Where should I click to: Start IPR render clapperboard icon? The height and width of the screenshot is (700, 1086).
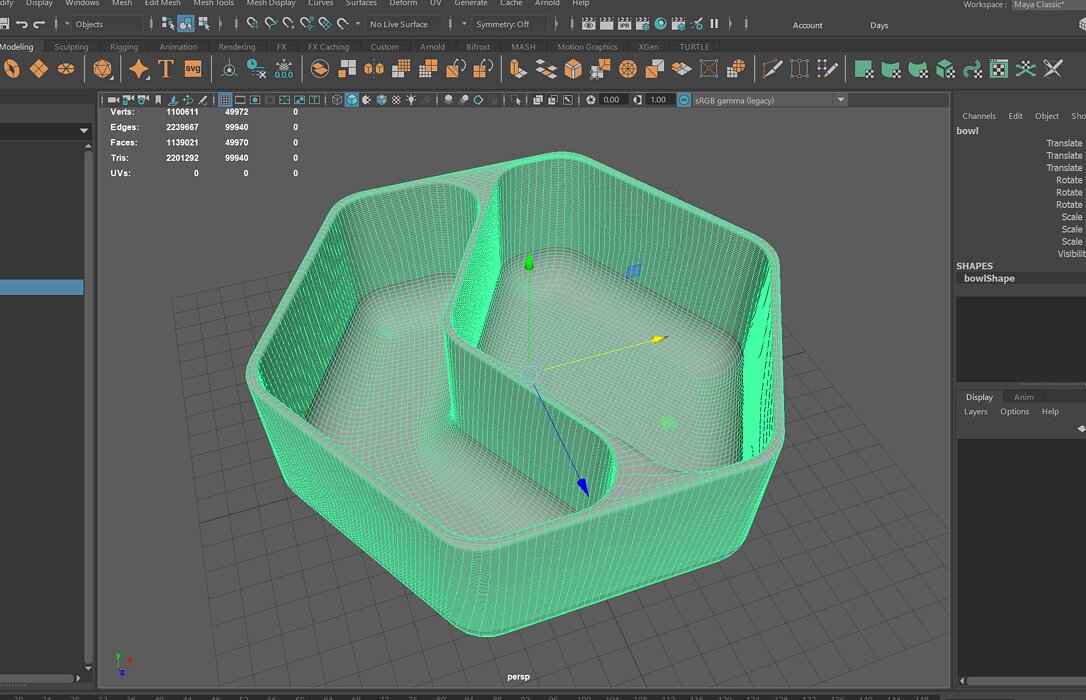click(x=624, y=24)
